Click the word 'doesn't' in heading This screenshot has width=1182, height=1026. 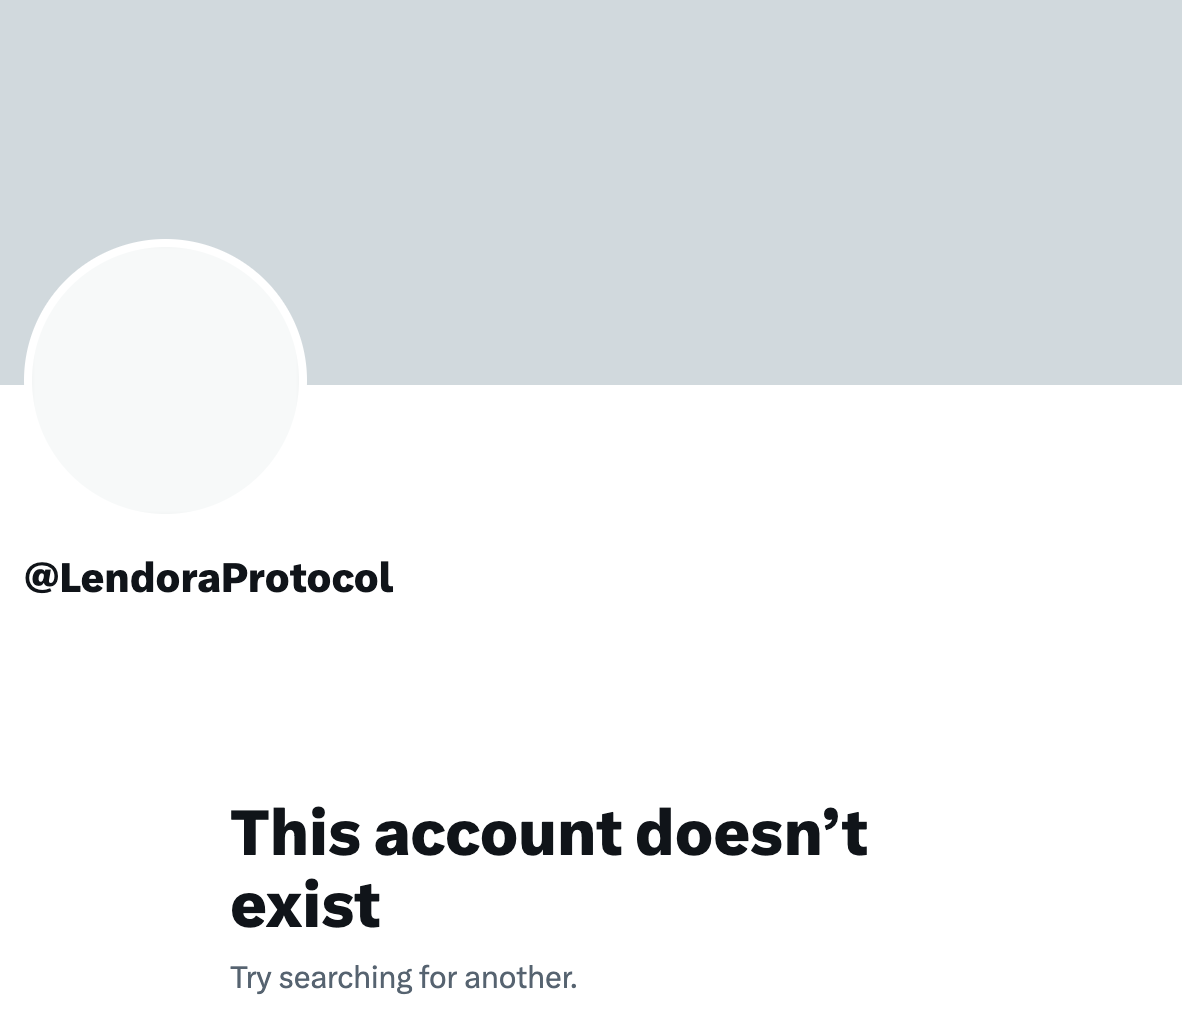pos(752,832)
